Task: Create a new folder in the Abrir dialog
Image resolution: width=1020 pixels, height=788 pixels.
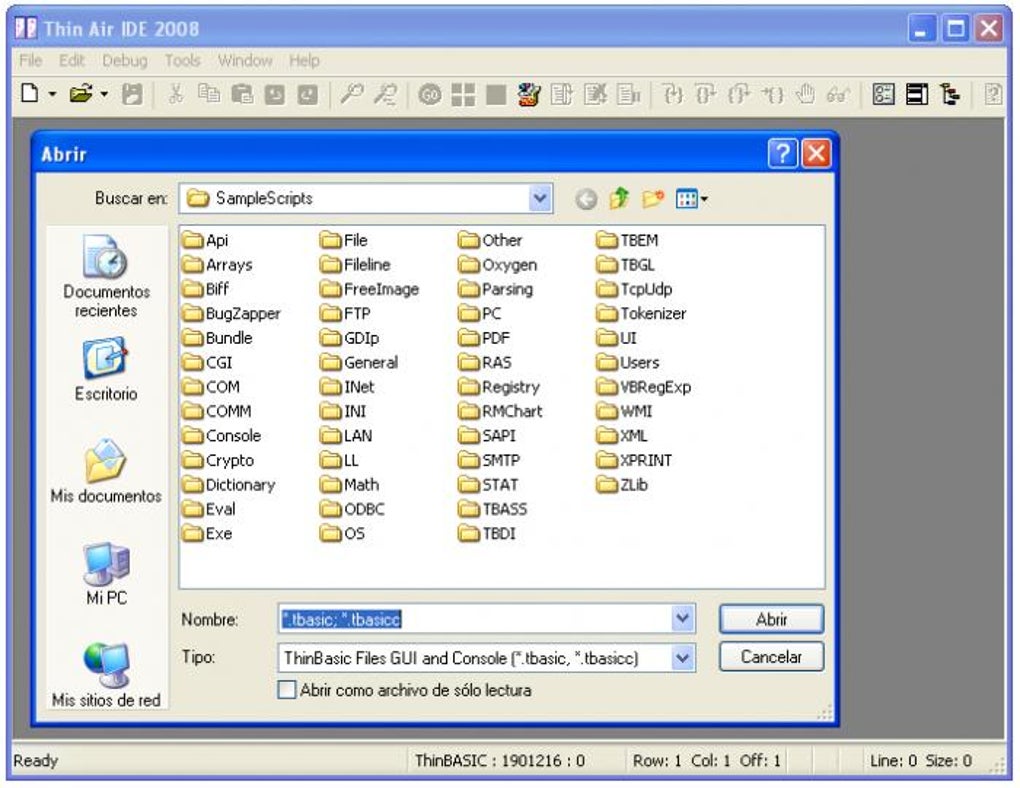Action: (653, 197)
